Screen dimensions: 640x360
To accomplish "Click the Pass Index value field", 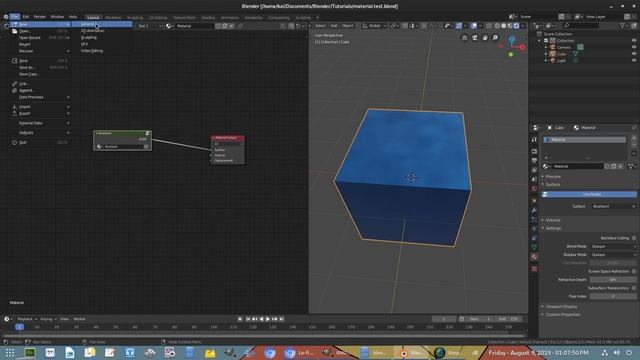I will point(613,296).
